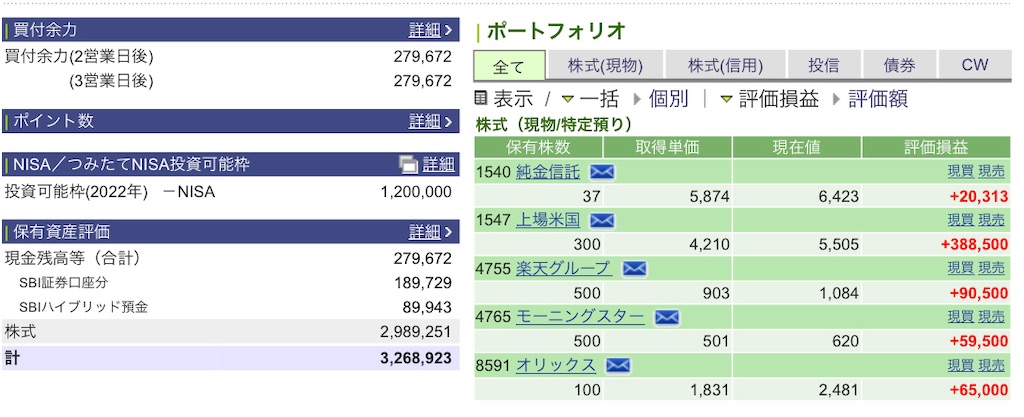Select the 債券 tab

pyautogui.click(x=899, y=65)
